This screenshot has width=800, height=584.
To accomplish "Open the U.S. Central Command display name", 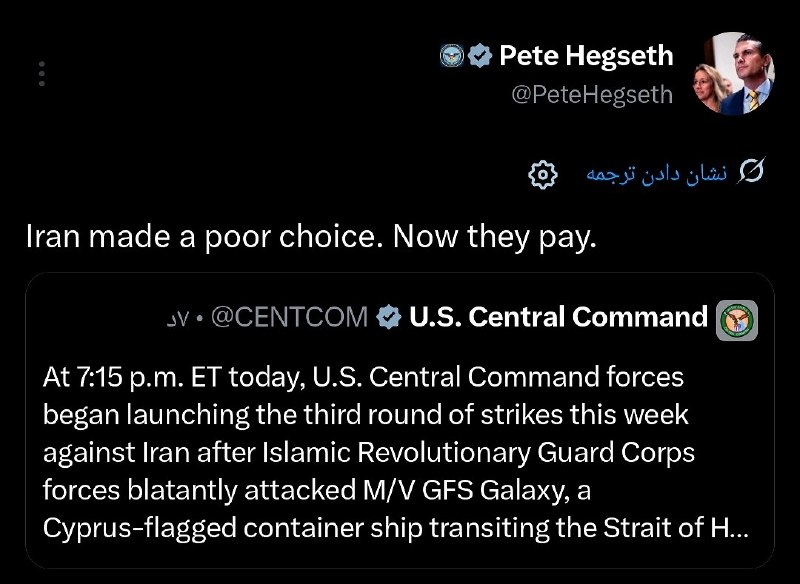I will click(x=559, y=317).
